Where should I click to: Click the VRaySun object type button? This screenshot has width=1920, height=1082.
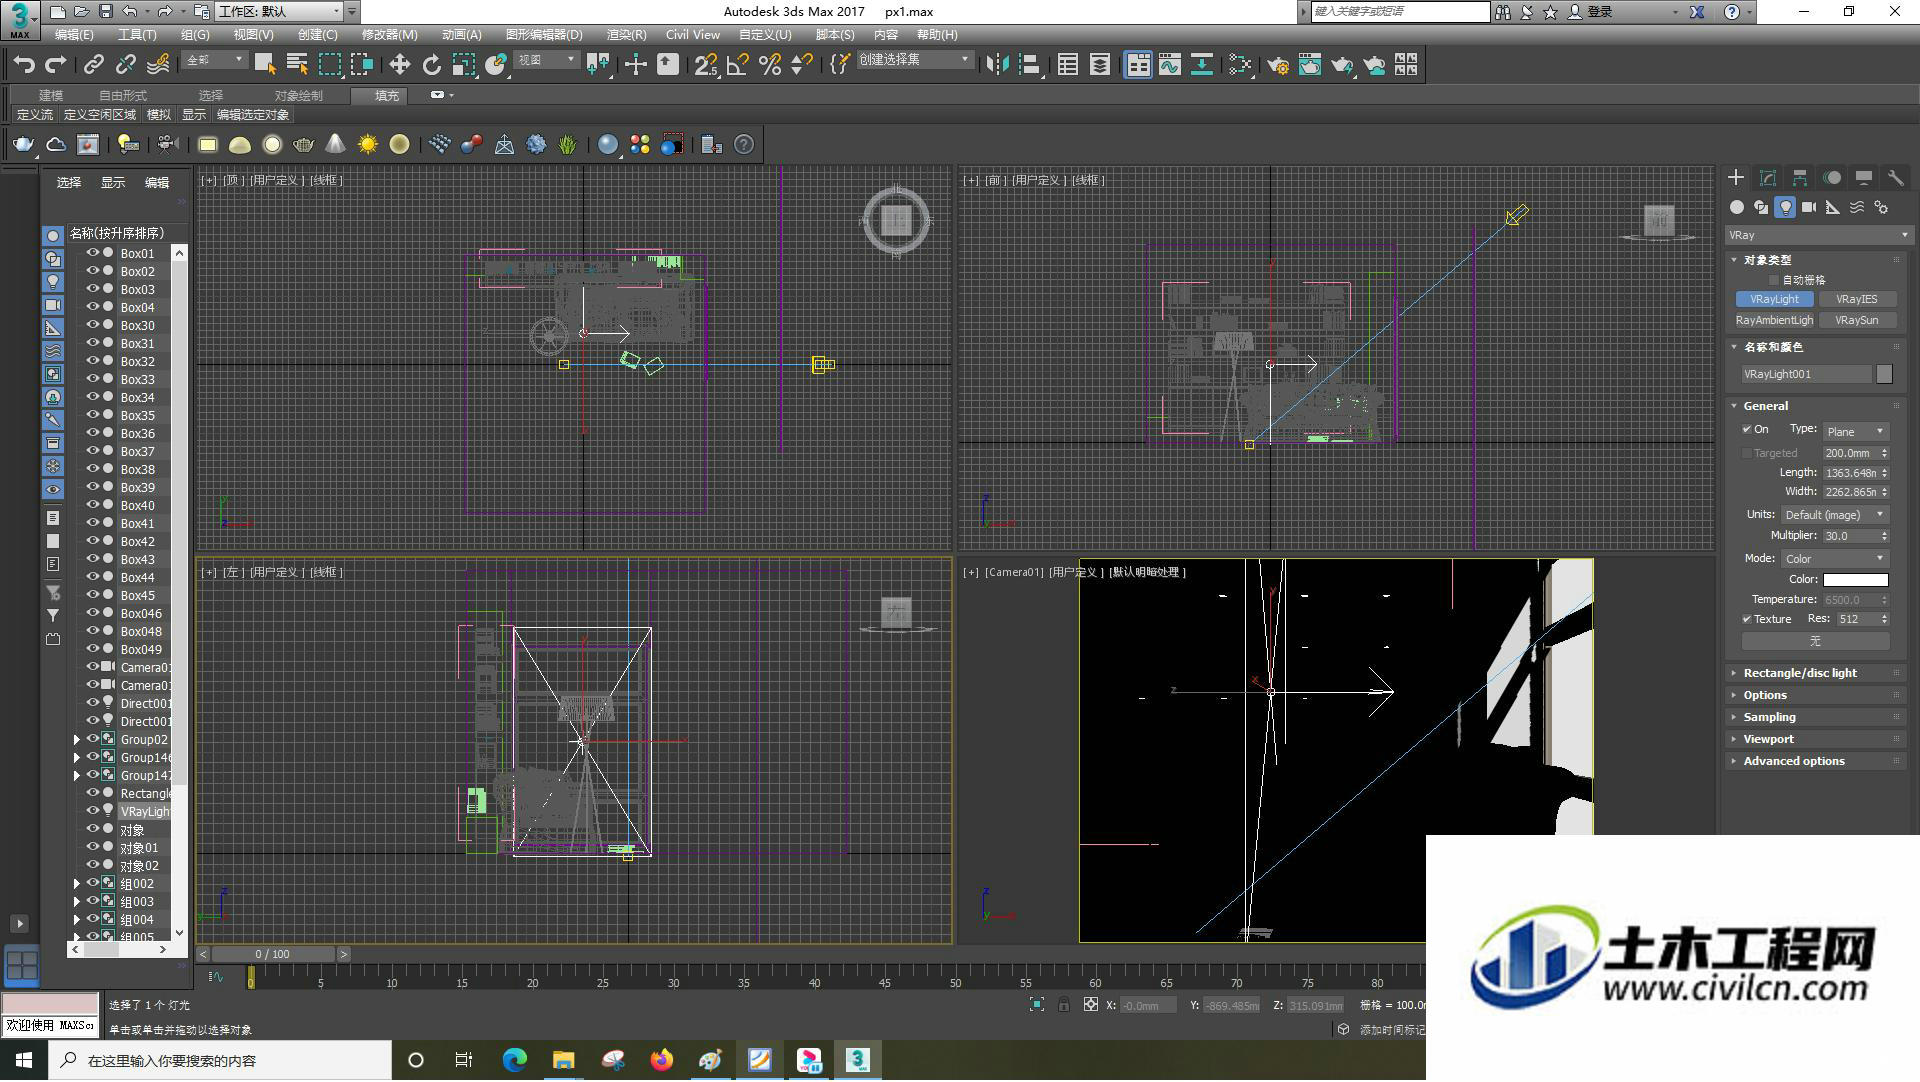(x=1857, y=321)
